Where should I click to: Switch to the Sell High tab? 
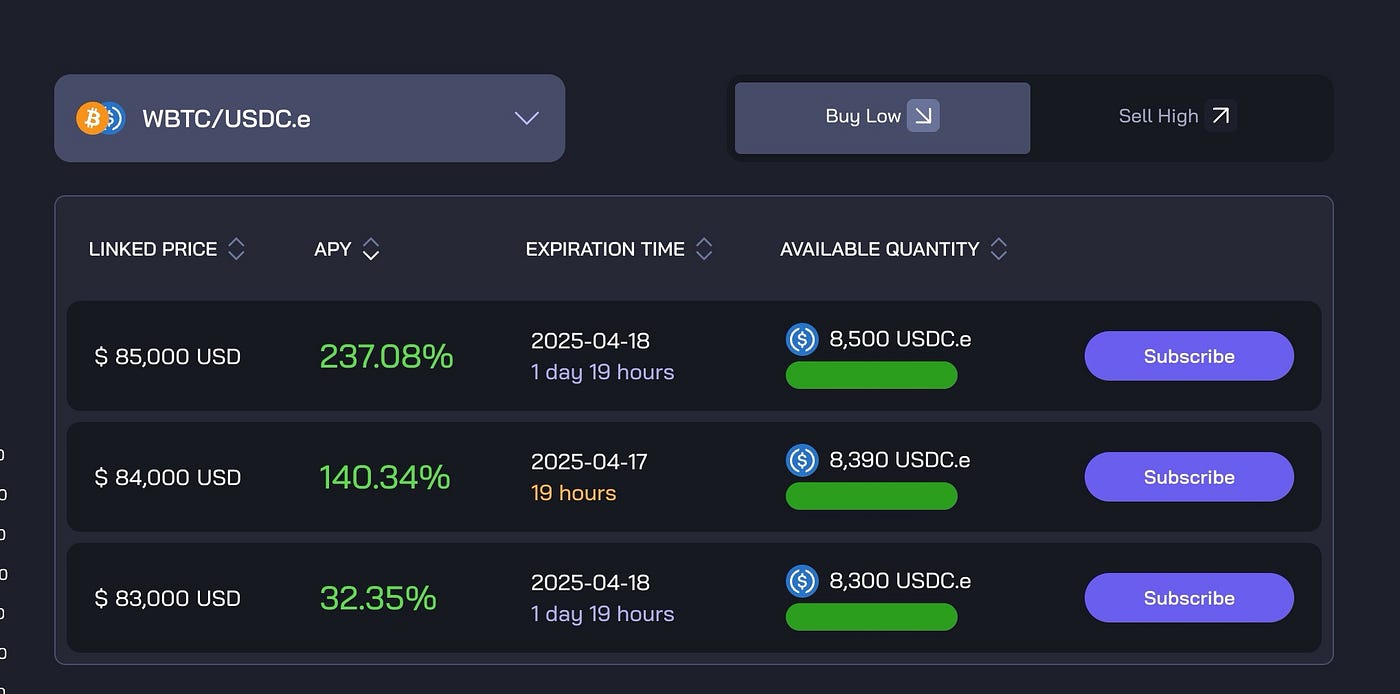click(x=1178, y=118)
